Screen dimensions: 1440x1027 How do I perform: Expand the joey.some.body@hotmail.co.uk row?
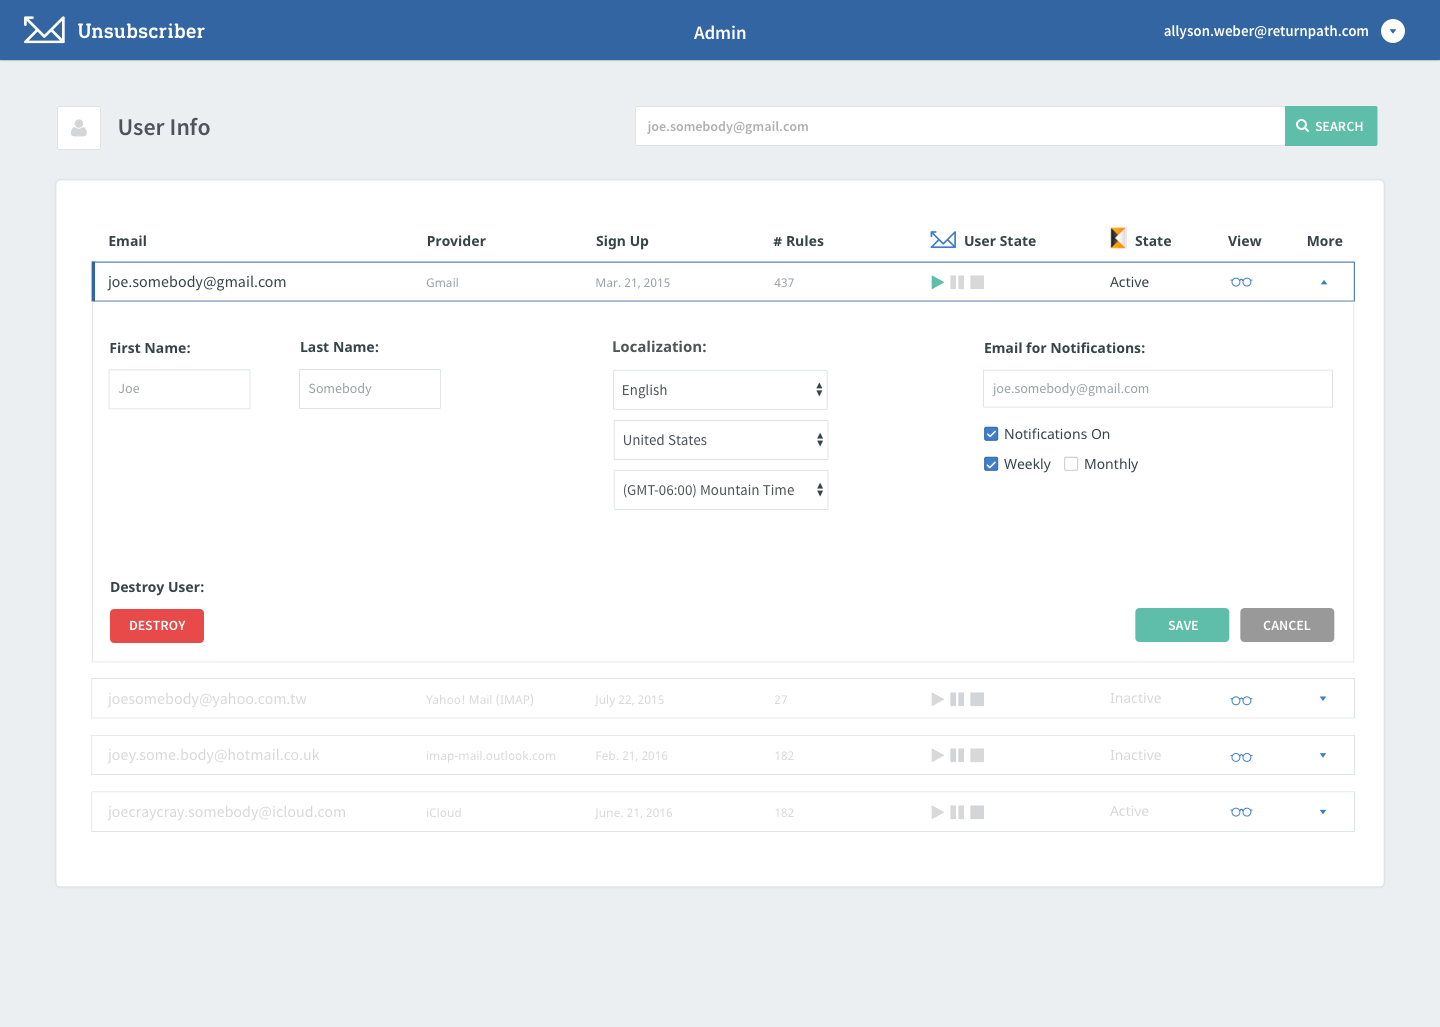pos(1323,755)
